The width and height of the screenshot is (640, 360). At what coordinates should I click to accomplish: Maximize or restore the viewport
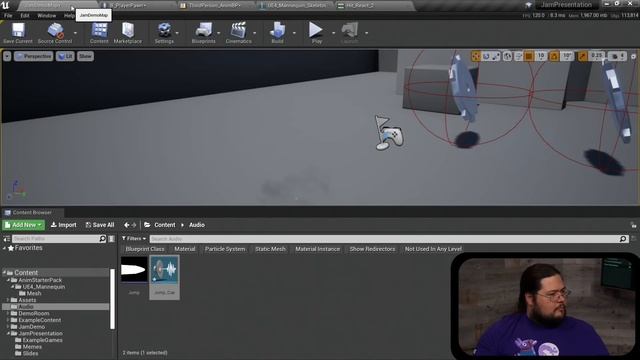point(633,56)
